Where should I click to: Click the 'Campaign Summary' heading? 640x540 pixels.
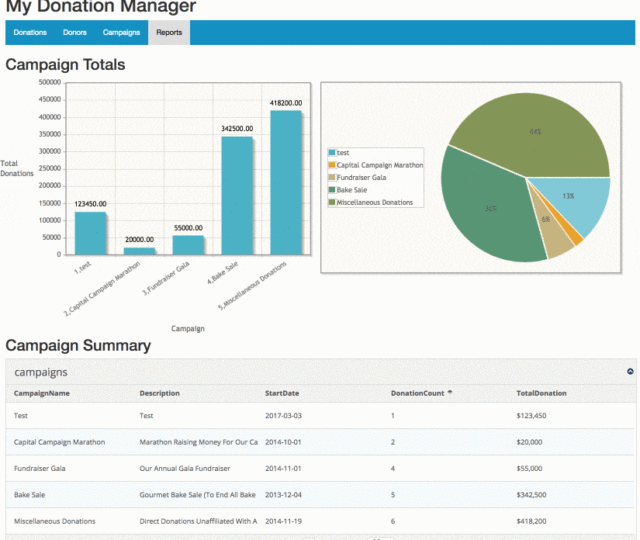coord(78,345)
